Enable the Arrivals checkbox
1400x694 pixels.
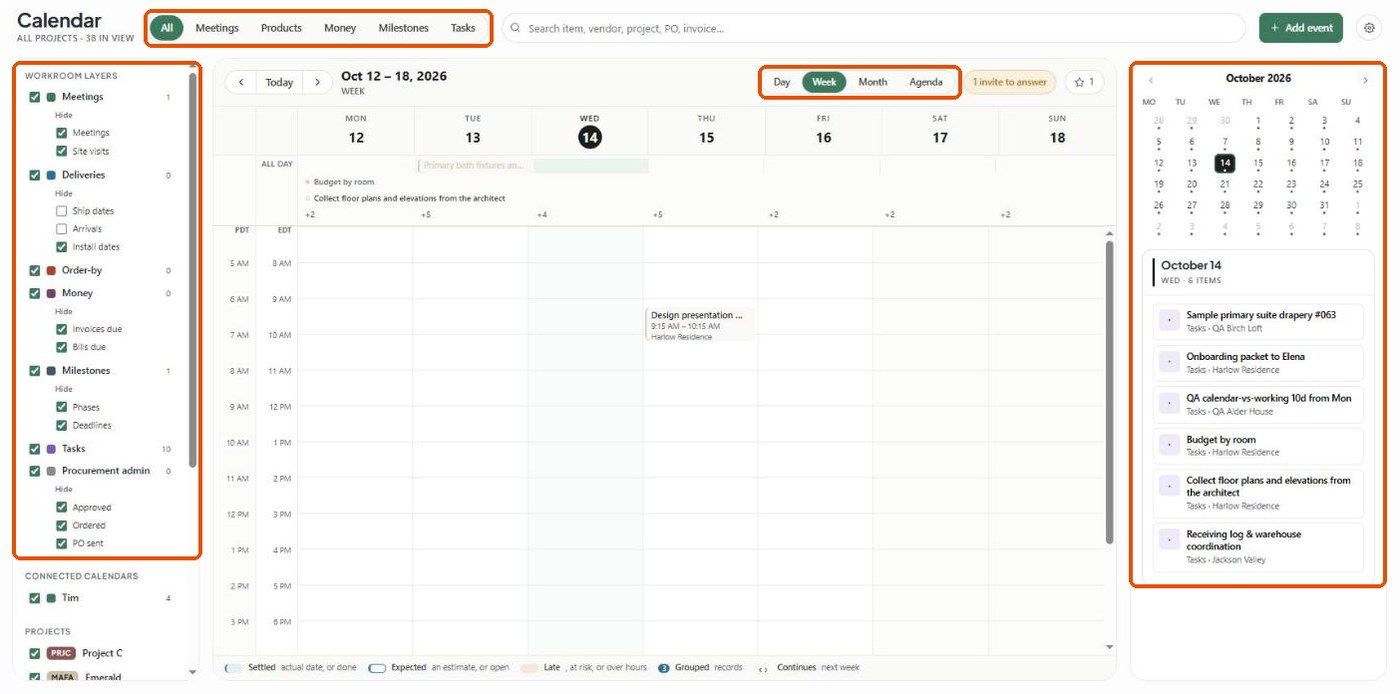(62, 229)
